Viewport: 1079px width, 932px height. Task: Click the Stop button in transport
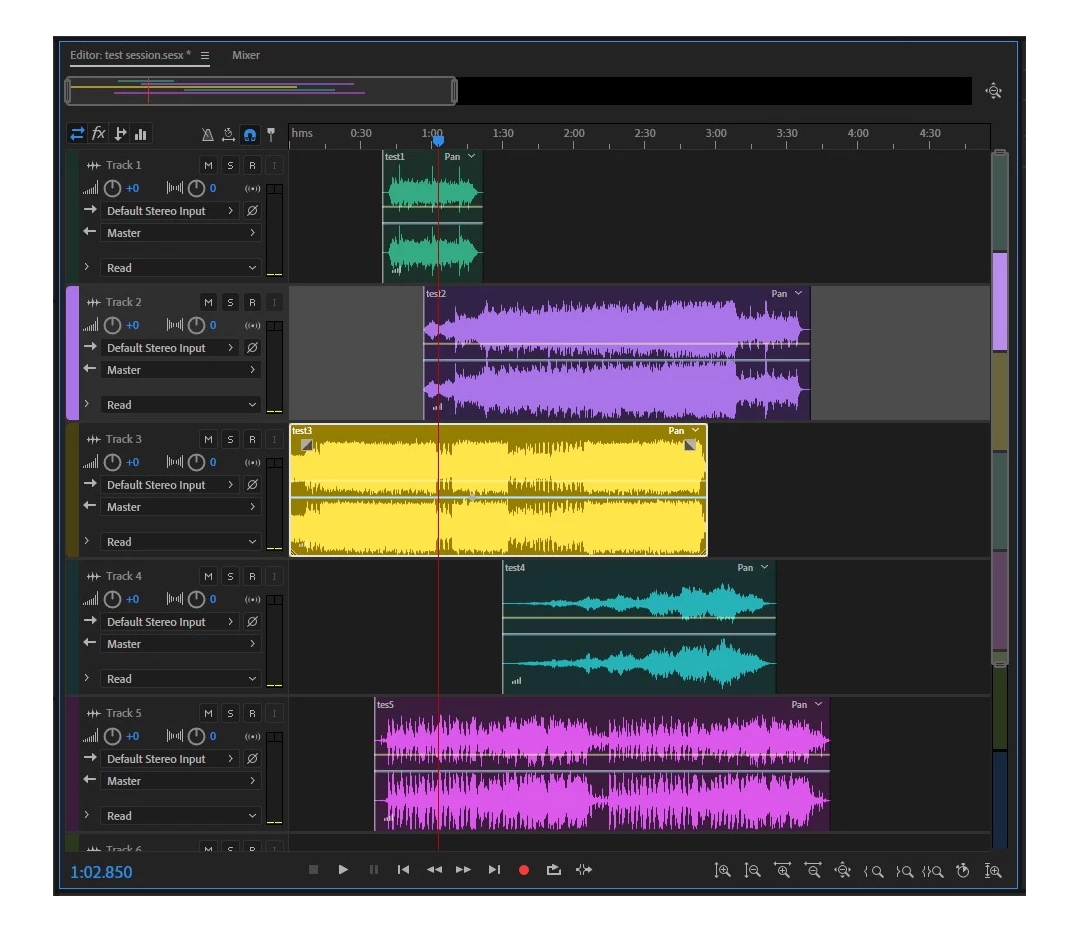[313, 870]
